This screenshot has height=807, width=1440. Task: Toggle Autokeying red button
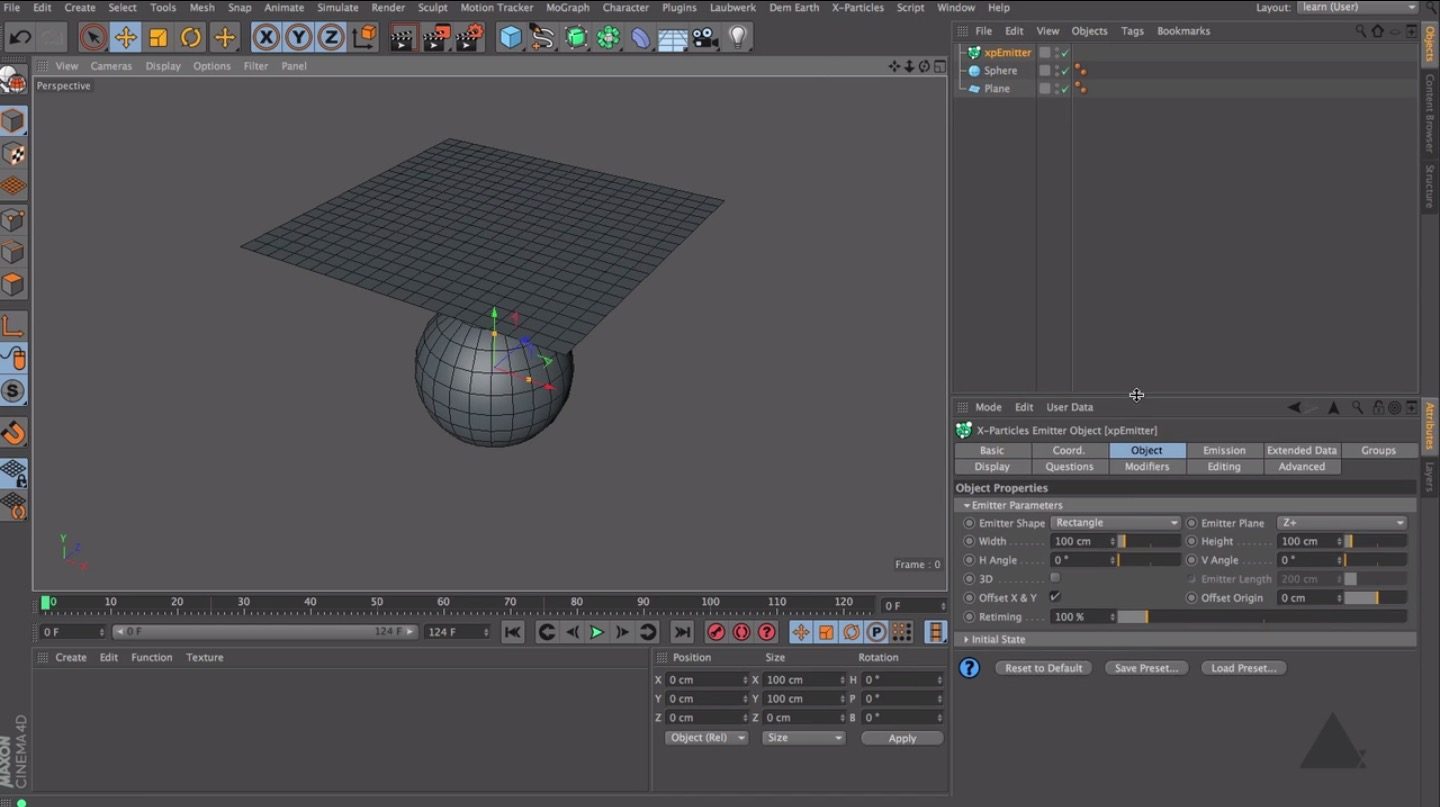coord(741,632)
